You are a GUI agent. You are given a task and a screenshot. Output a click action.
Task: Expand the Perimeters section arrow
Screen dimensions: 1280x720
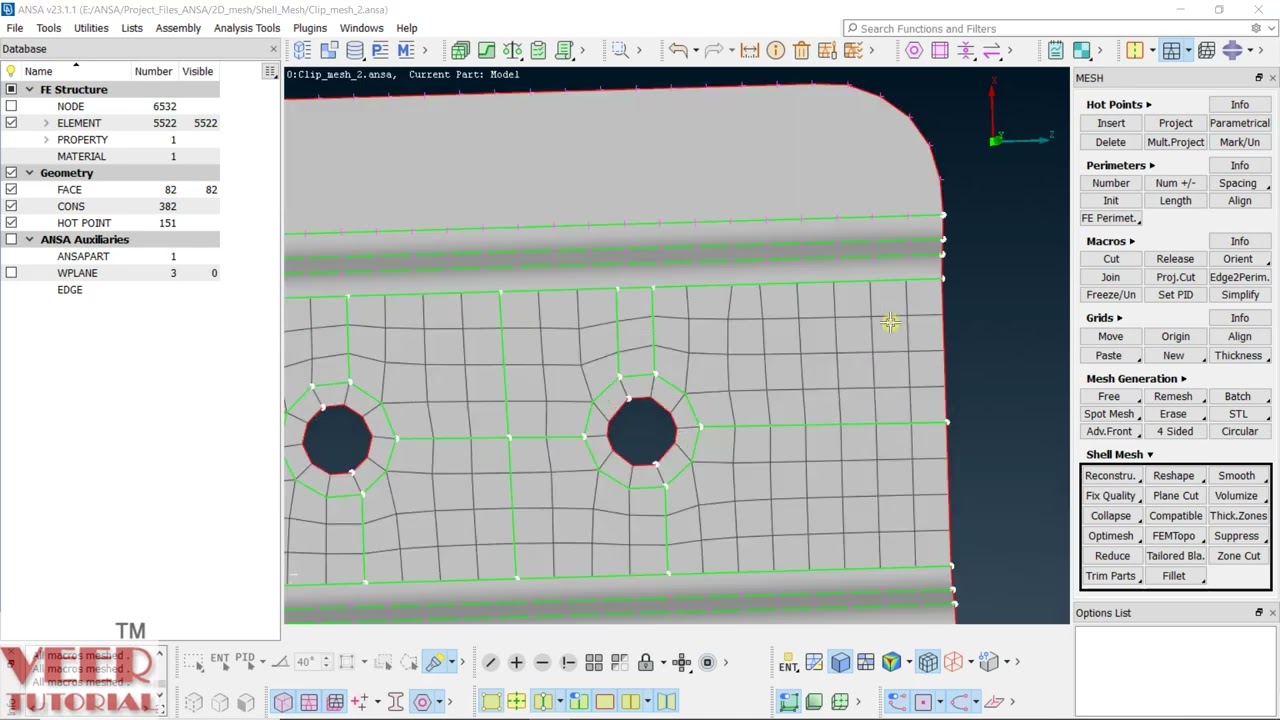[1153, 166]
